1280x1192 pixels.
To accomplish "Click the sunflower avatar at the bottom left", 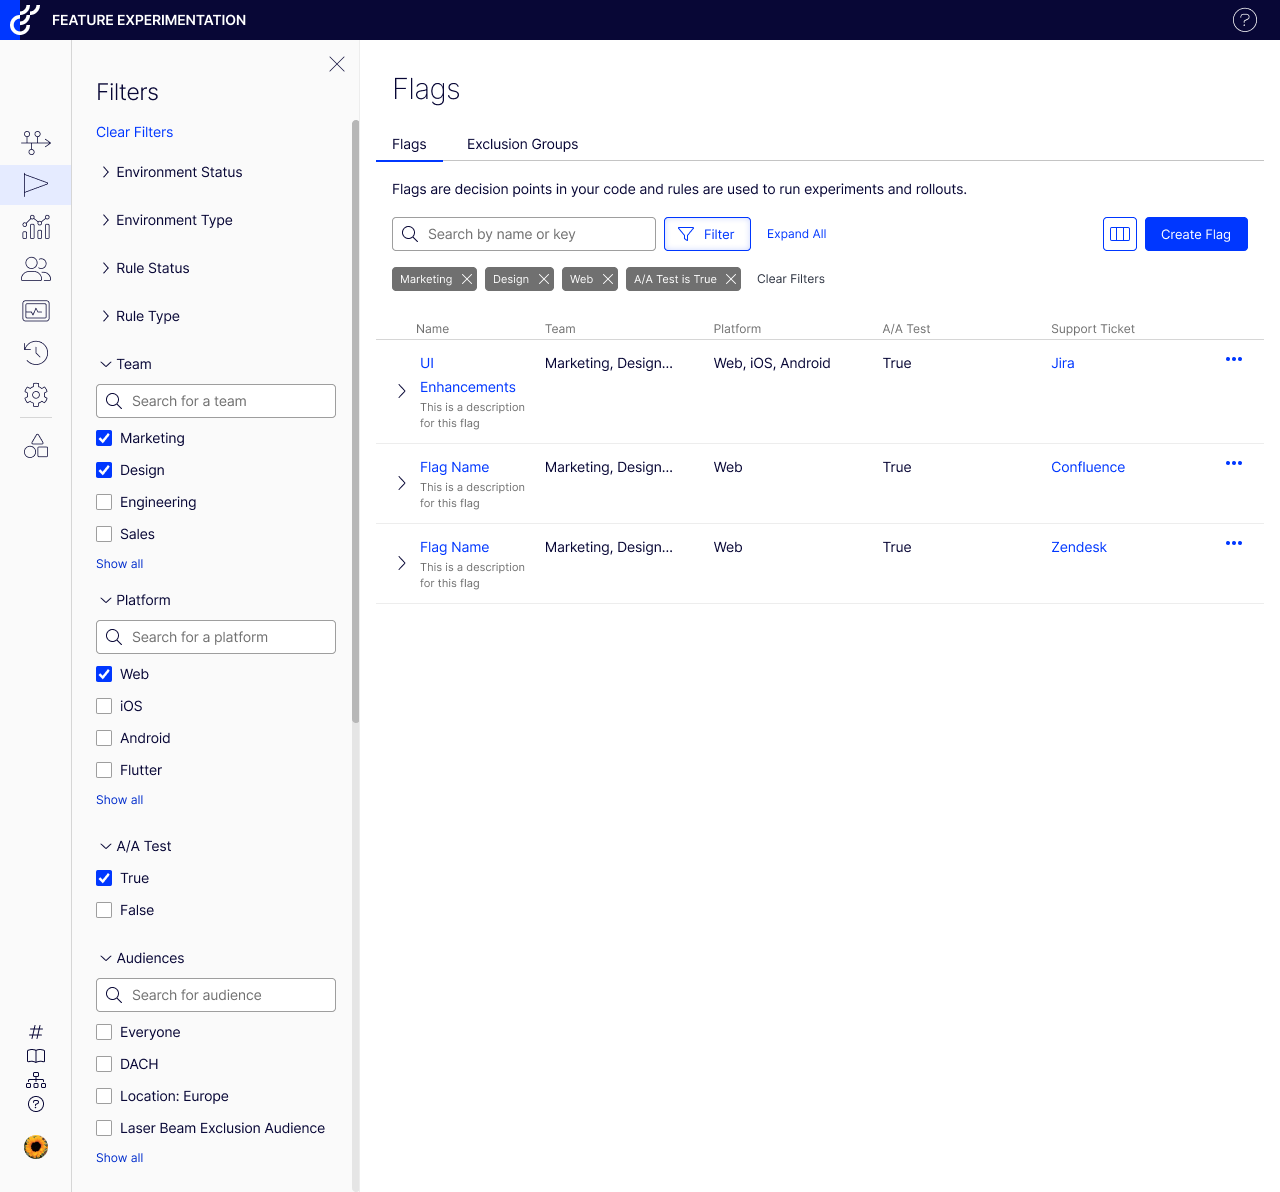I will tap(36, 1147).
